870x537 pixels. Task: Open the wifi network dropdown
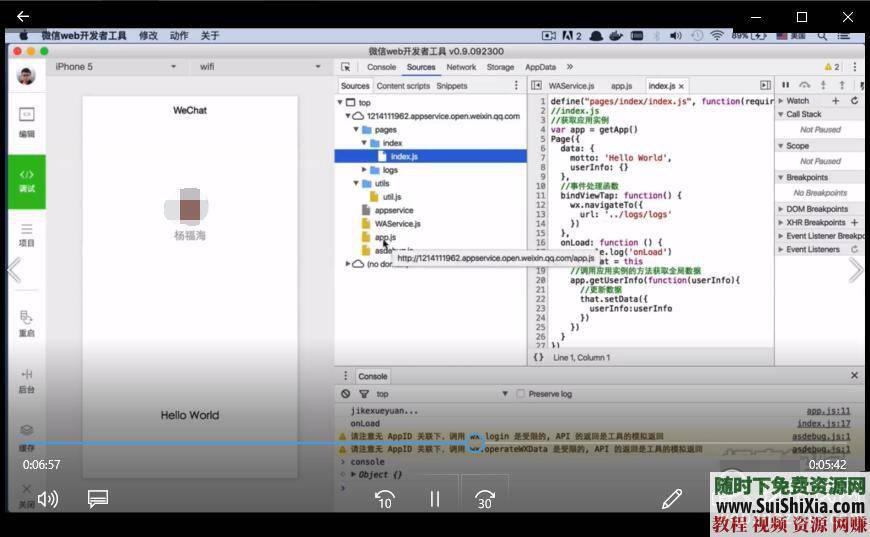tap(240, 67)
